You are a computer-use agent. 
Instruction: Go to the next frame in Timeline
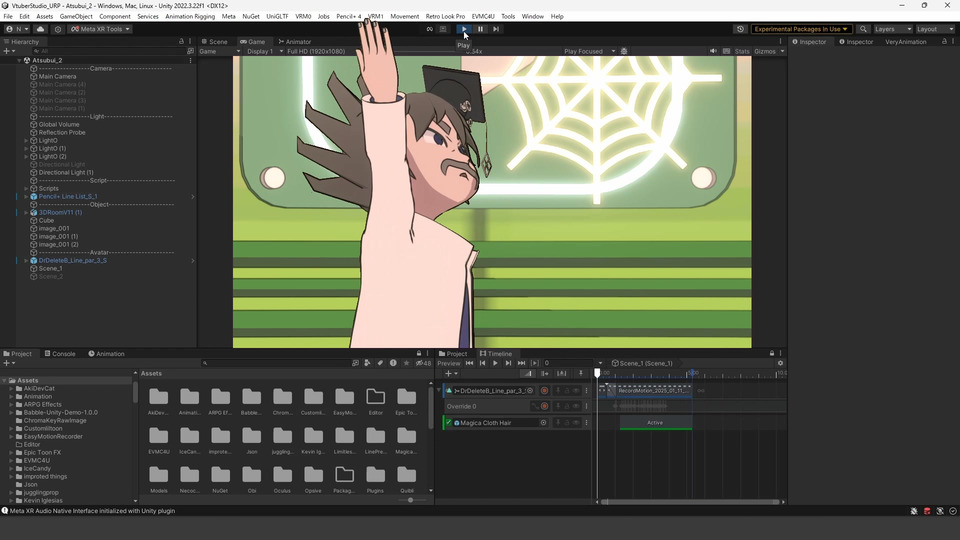point(508,363)
